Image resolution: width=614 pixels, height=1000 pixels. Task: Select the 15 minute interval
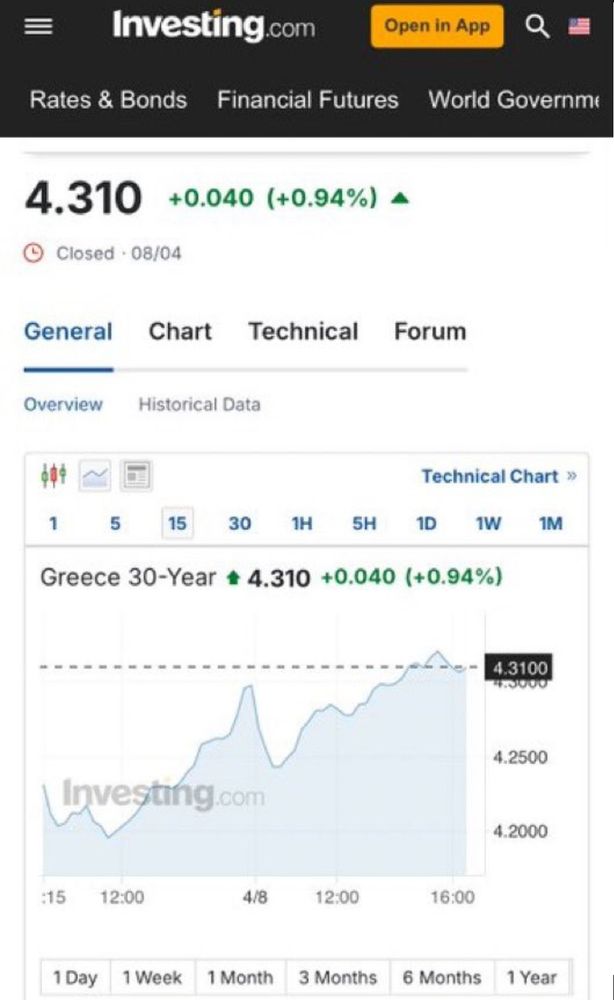click(177, 524)
